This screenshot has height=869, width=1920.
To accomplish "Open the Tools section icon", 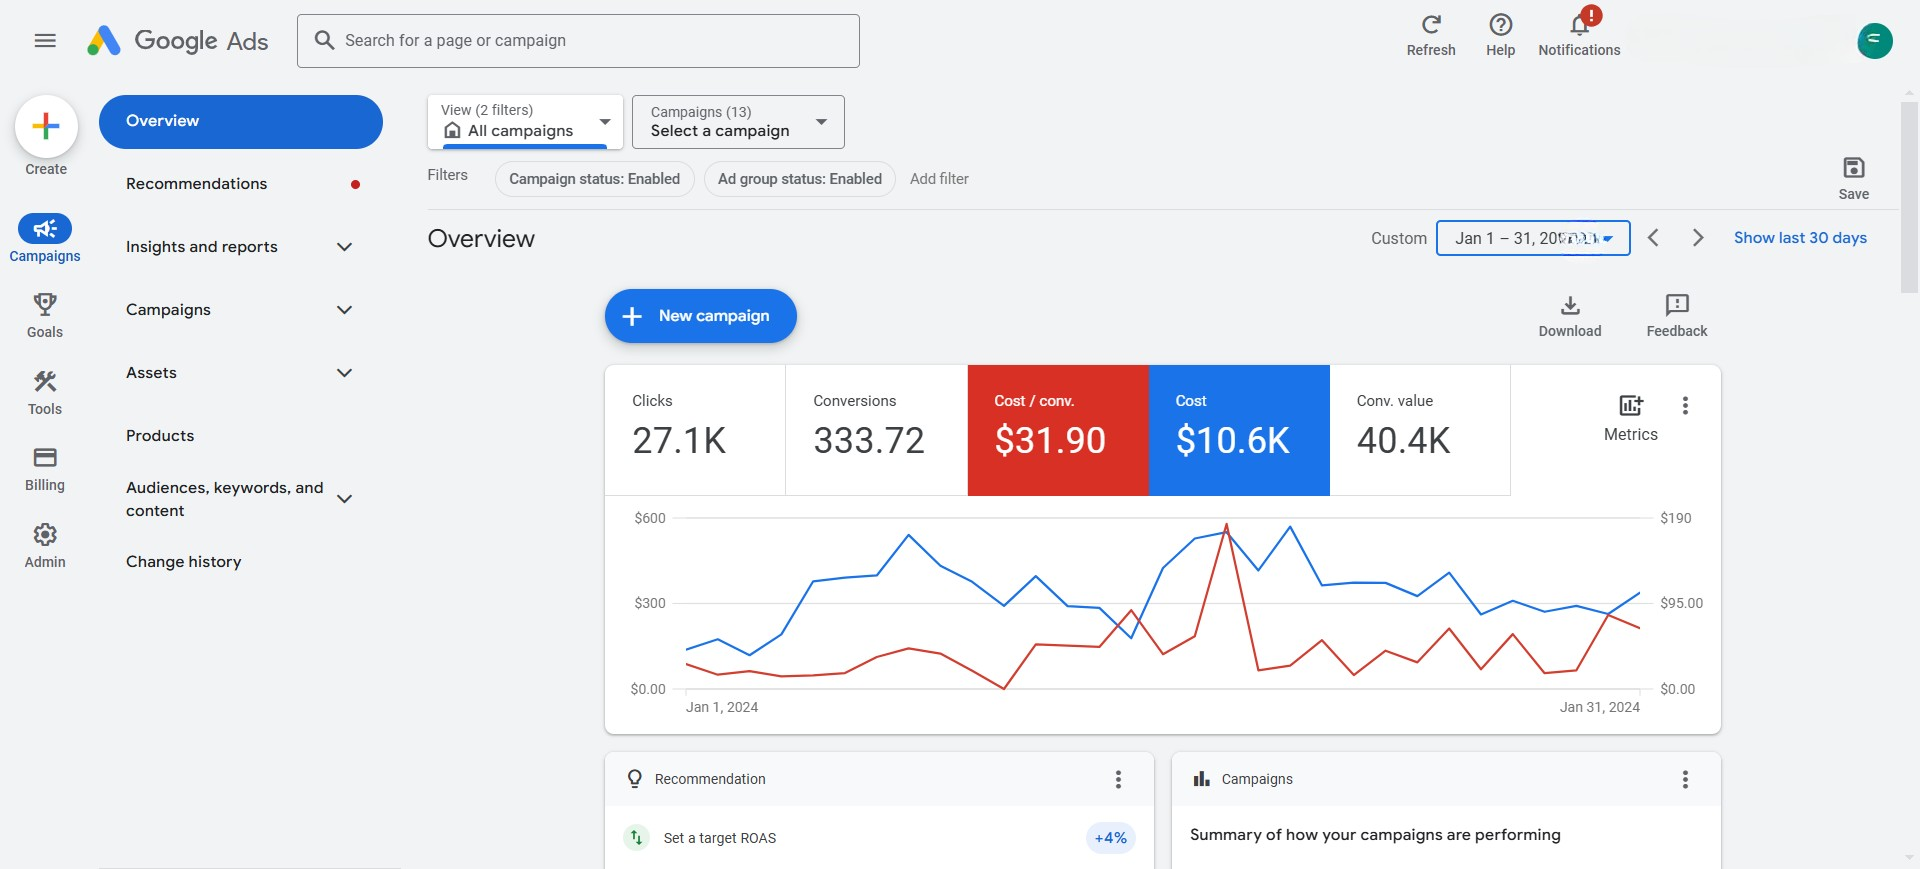I will (45, 382).
